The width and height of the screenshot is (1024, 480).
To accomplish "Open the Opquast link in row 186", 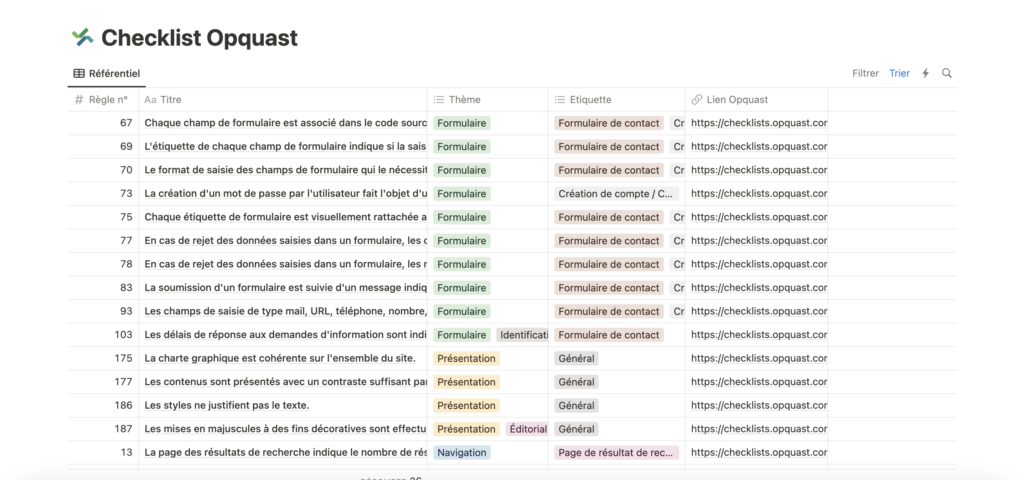I will (759, 405).
